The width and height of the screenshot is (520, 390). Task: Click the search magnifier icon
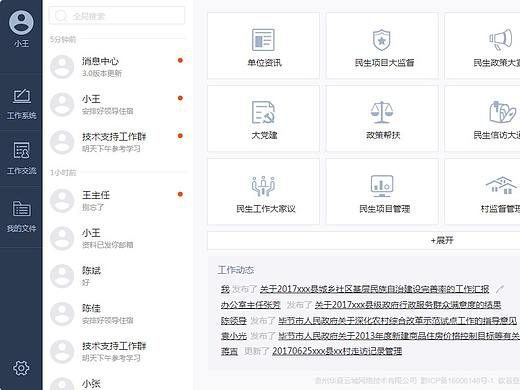point(61,16)
